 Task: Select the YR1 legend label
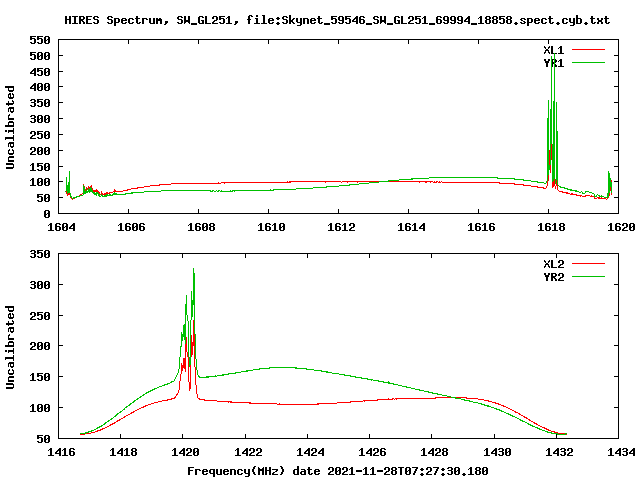[553, 63]
